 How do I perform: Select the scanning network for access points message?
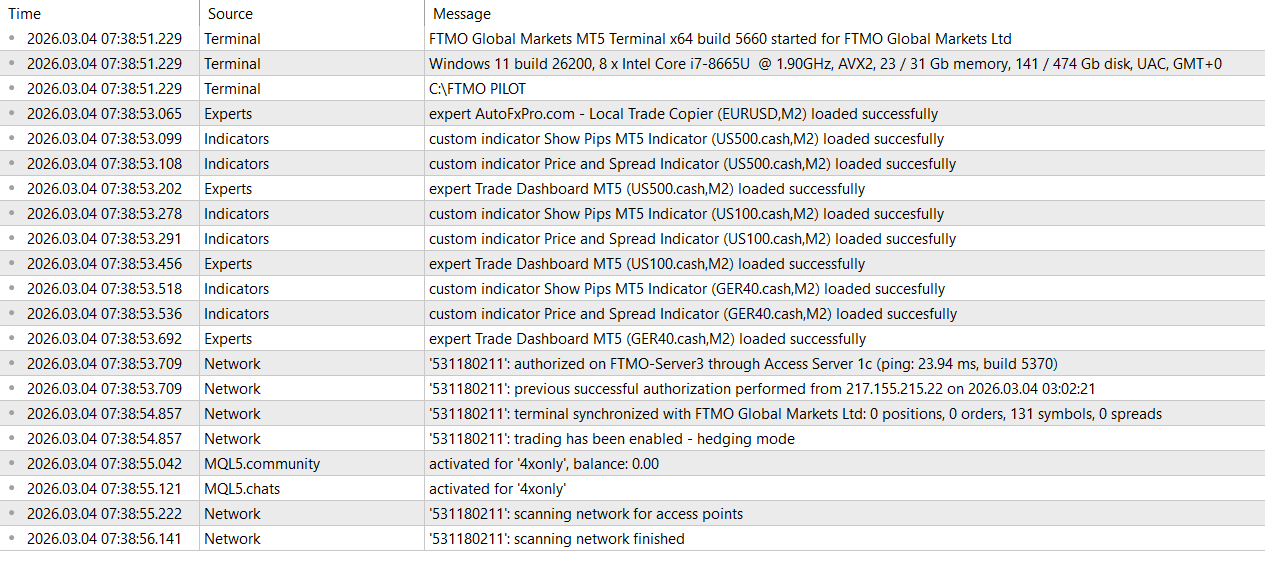(x=586, y=514)
